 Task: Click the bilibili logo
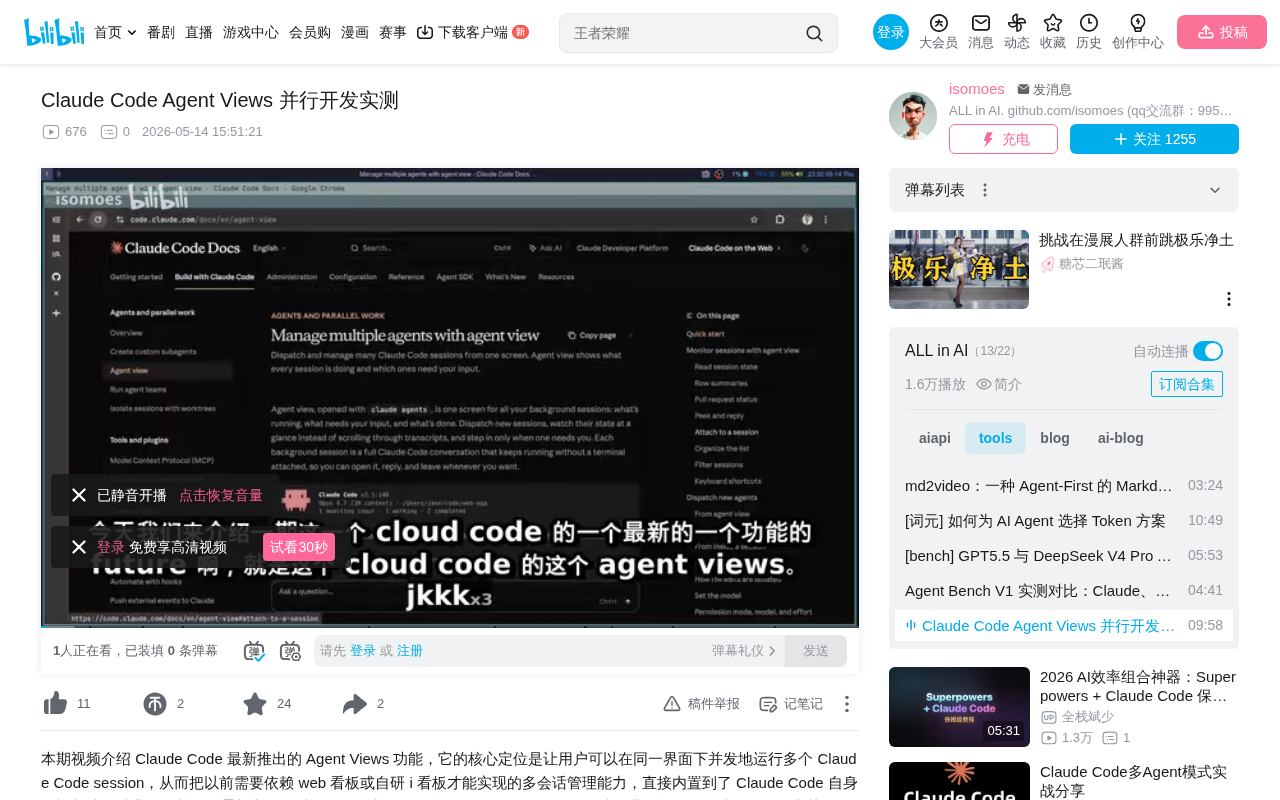pos(54,32)
